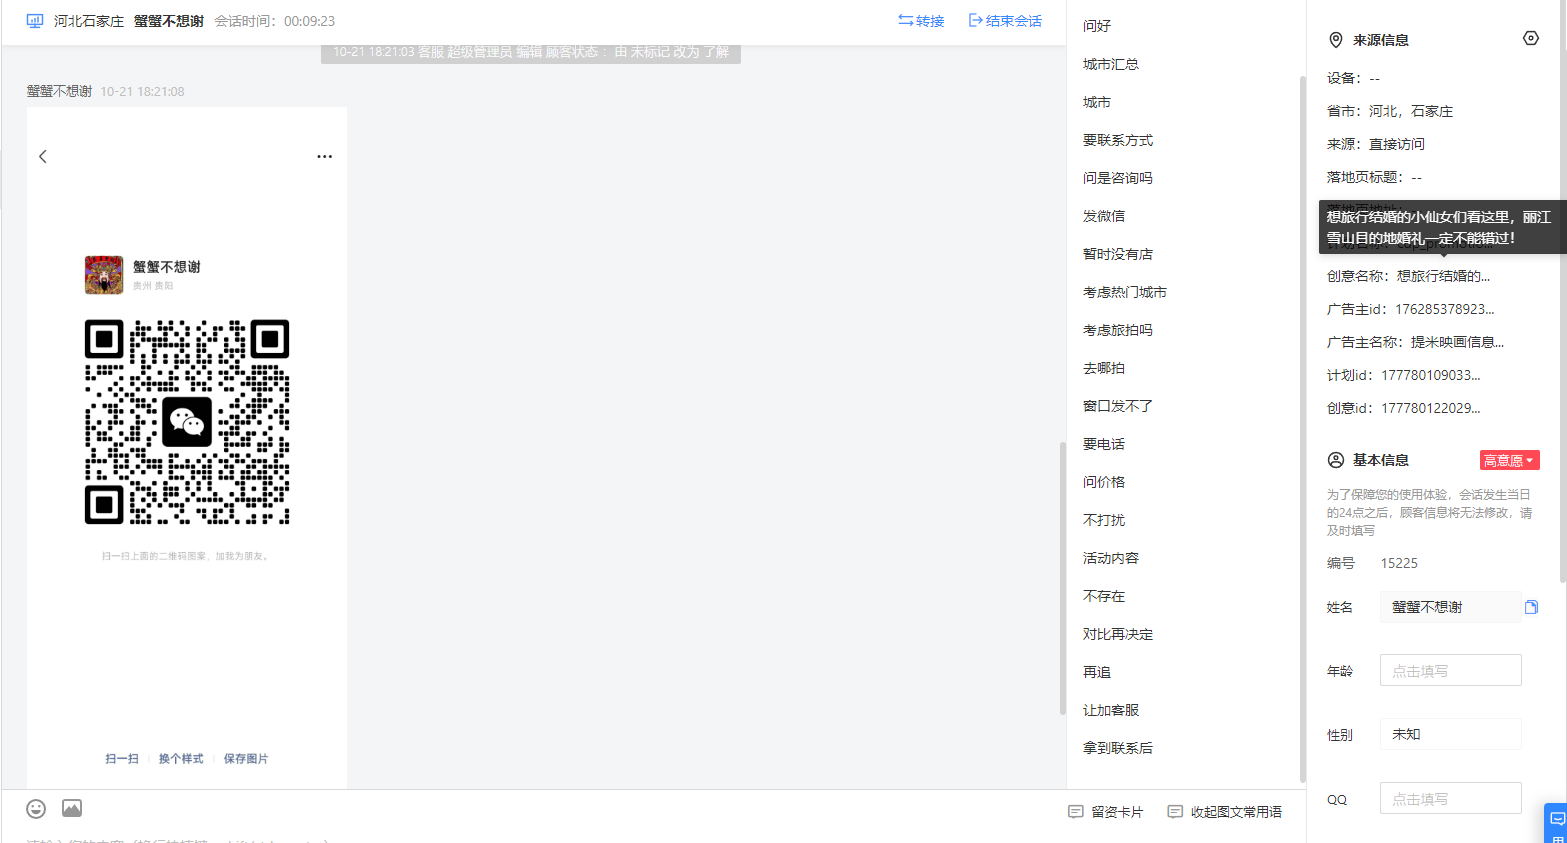
Task: Open the emoji picker
Action: click(36, 808)
